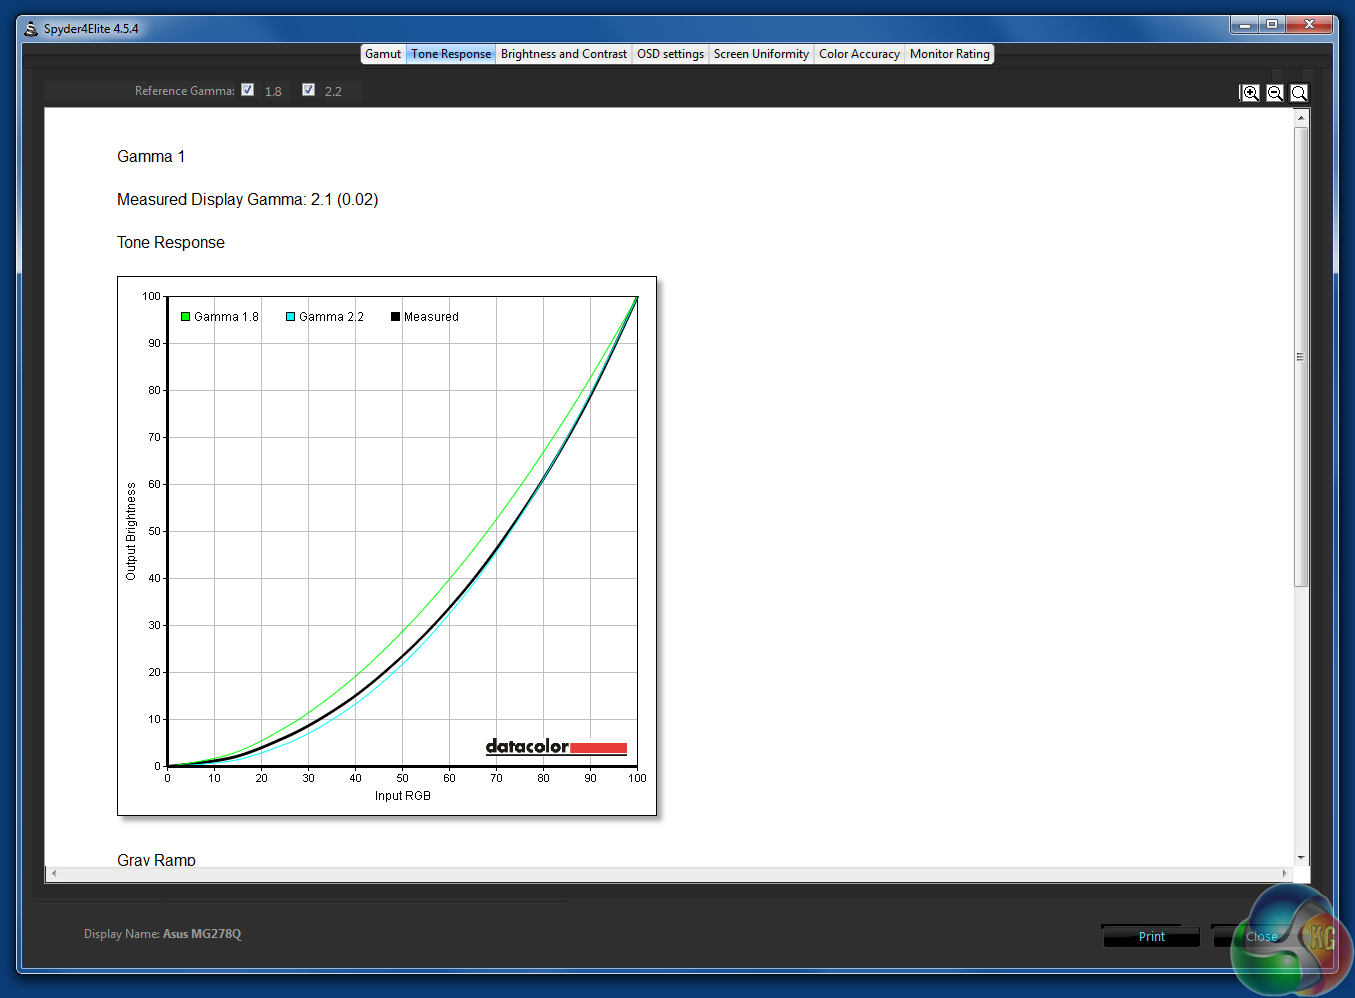Maximize the Spyder4Elite window

tap(1272, 25)
